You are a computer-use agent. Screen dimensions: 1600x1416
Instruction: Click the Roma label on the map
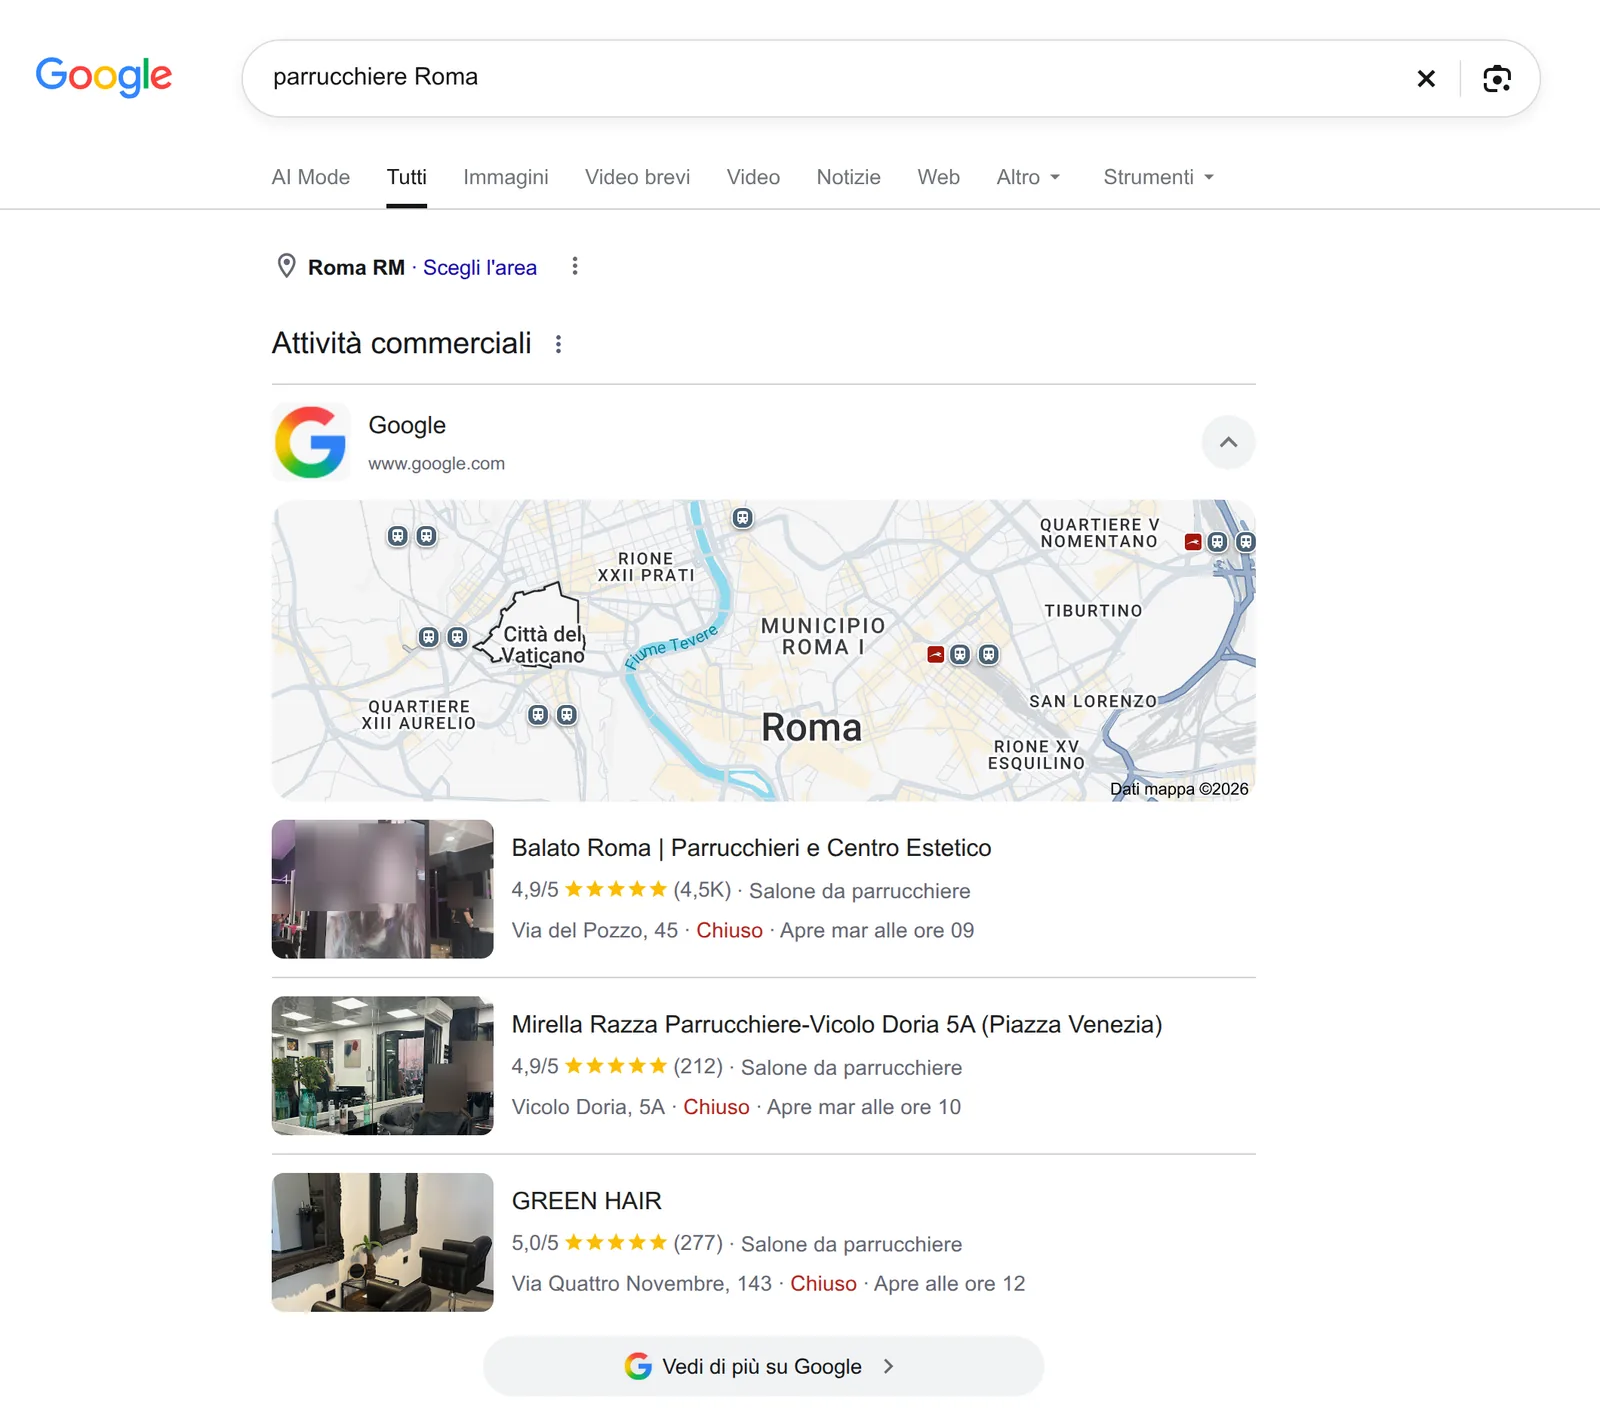tap(812, 727)
